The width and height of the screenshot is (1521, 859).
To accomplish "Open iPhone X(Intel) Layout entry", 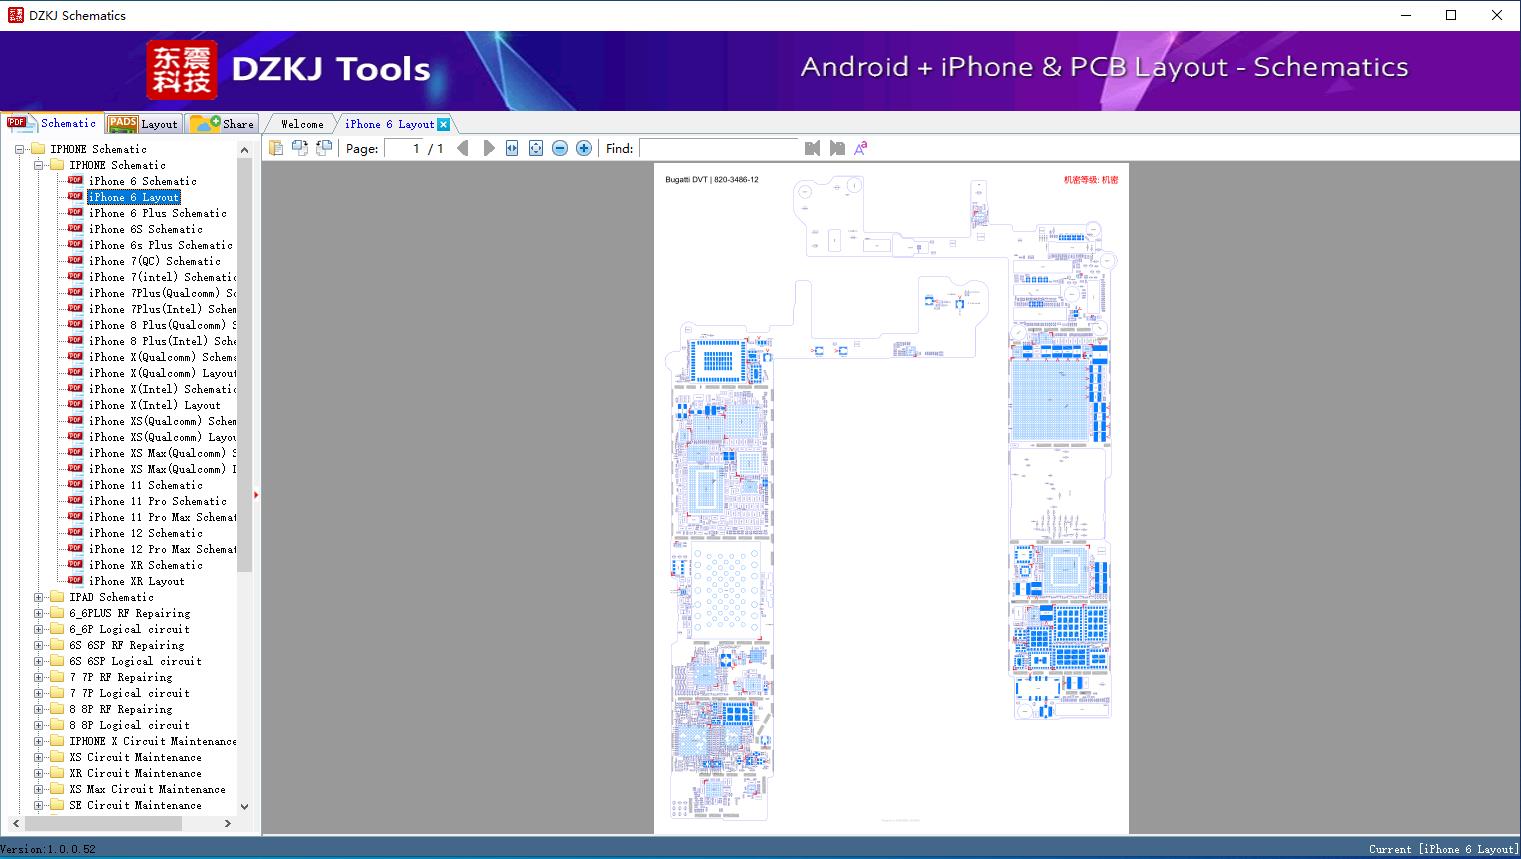I will tap(154, 405).
